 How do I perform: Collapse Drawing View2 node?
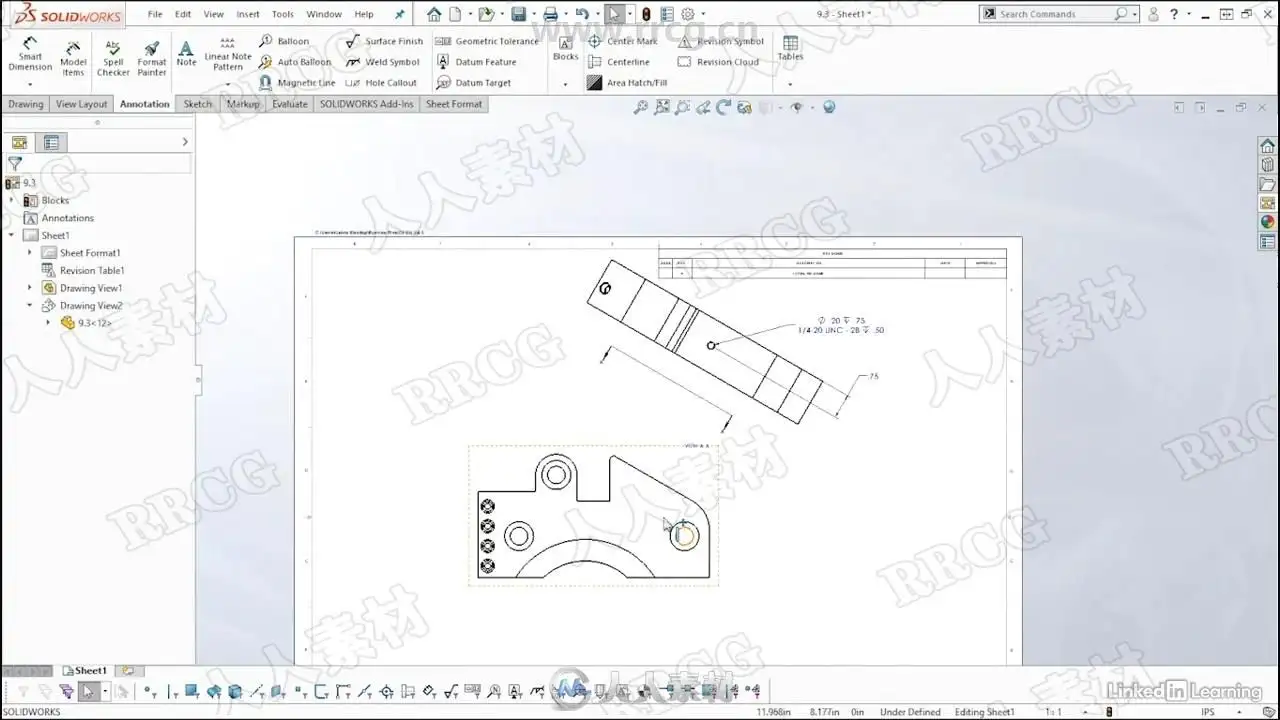(30, 305)
